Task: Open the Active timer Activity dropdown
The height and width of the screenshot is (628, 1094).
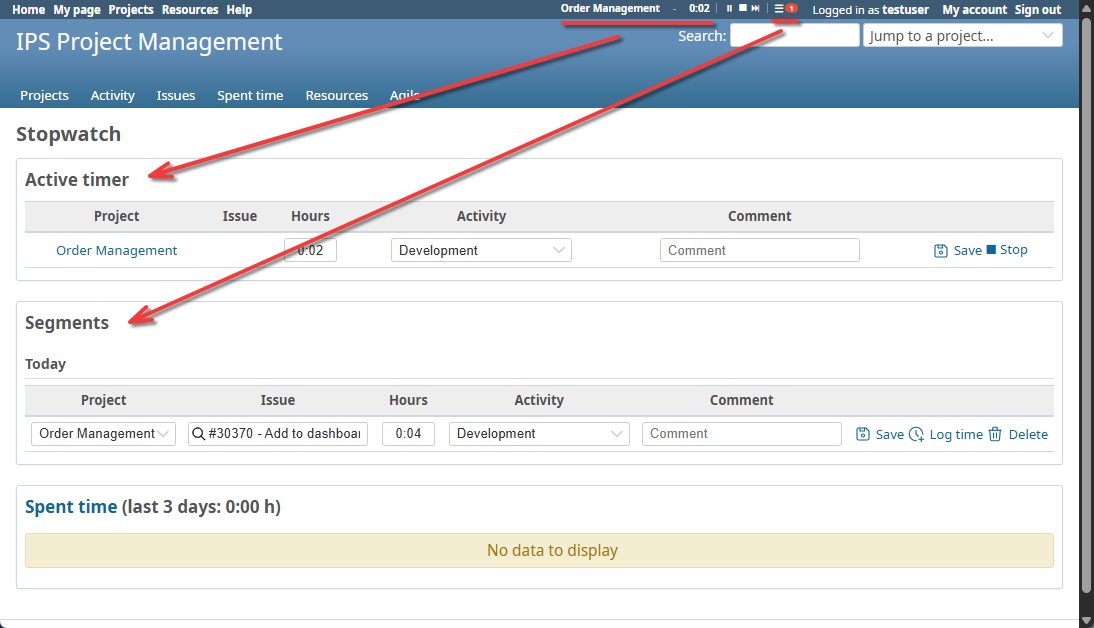Action: coord(481,250)
